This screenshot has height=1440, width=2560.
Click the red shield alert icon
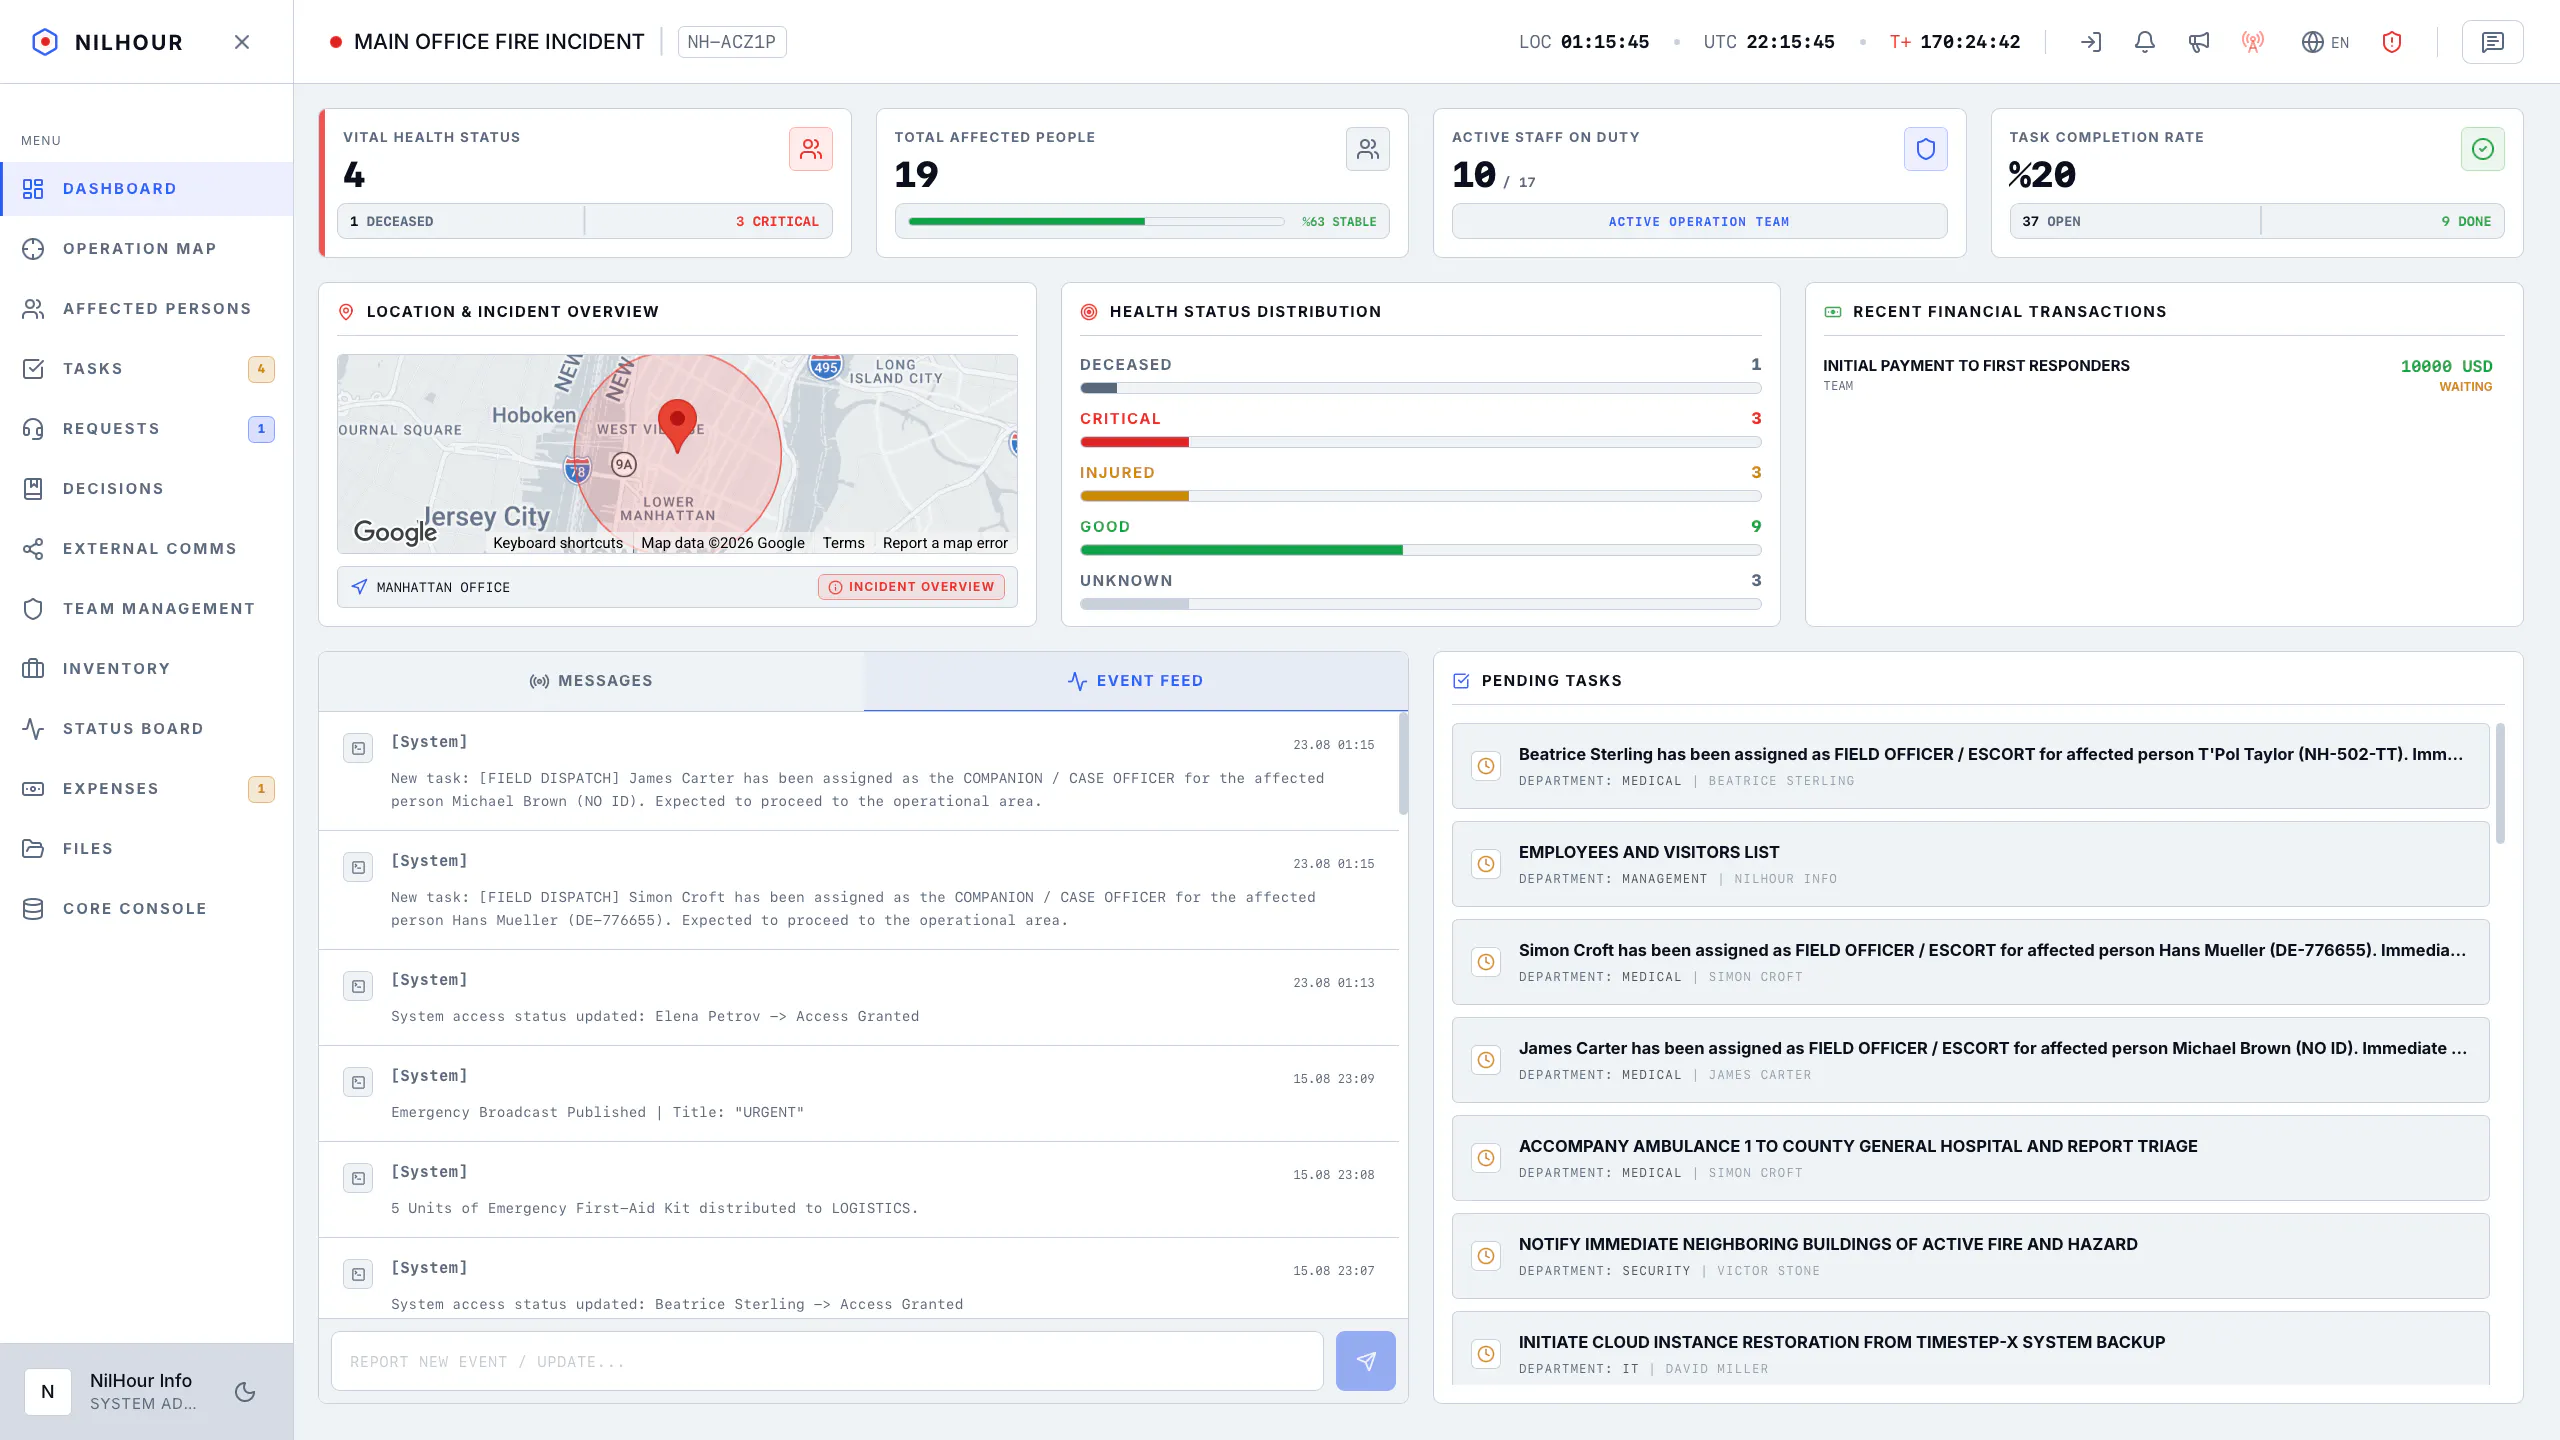coord(2392,42)
